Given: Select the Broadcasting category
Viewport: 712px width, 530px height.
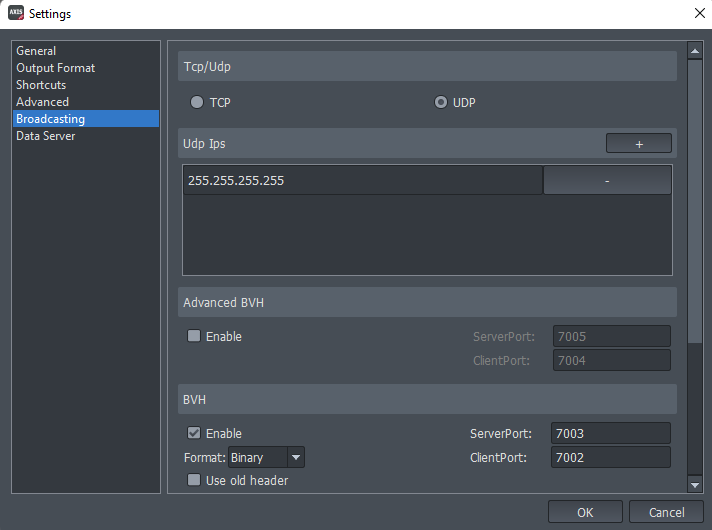Looking at the screenshot, I should [86, 119].
